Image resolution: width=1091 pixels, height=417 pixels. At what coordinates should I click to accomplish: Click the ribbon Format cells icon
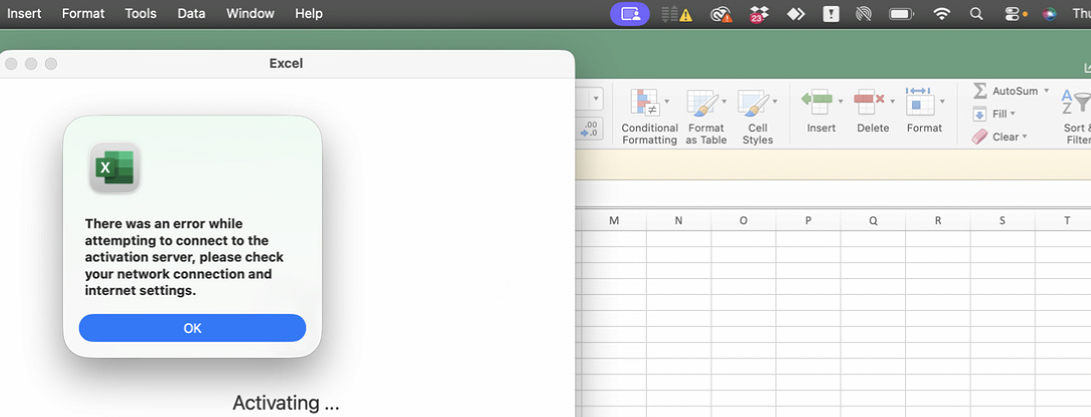(920, 101)
